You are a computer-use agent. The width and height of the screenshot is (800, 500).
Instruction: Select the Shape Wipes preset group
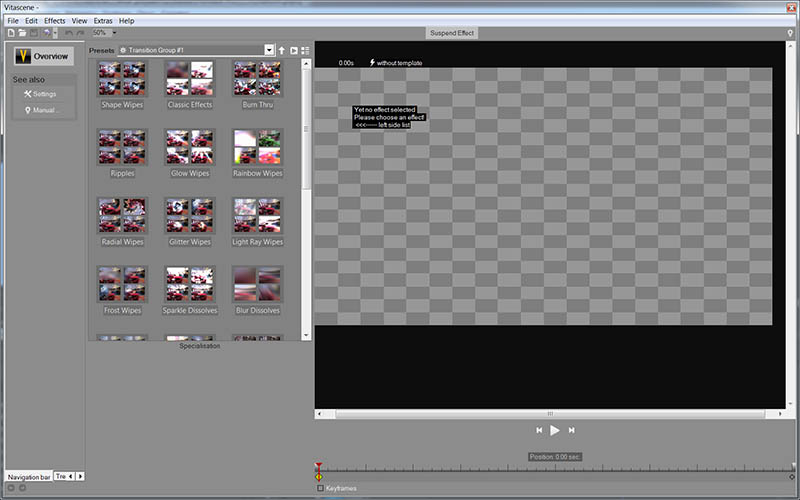pos(122,85)
